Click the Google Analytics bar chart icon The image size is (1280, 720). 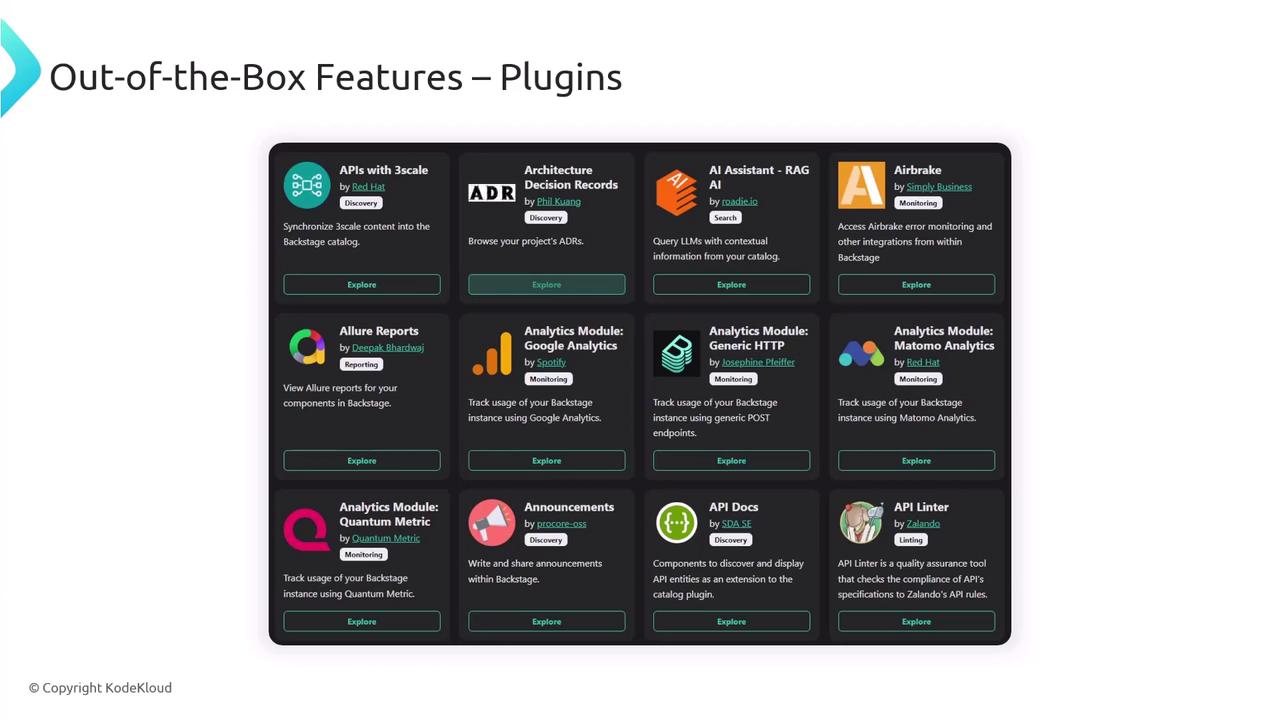(x=492, y=354)
